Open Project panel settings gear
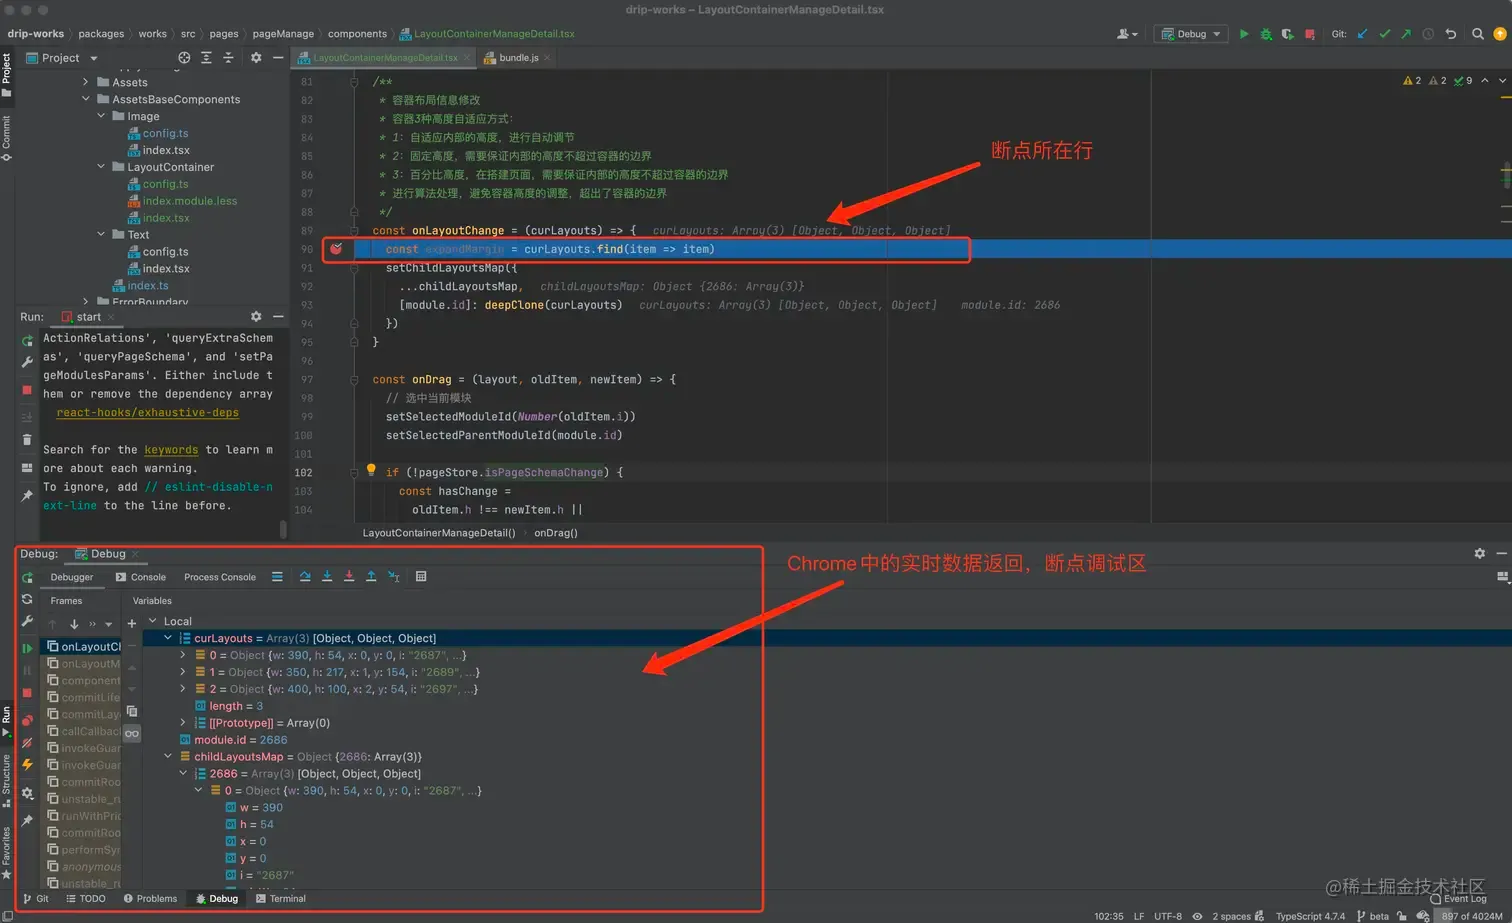This screenshot has height=923, width=1512. point(256,58)
